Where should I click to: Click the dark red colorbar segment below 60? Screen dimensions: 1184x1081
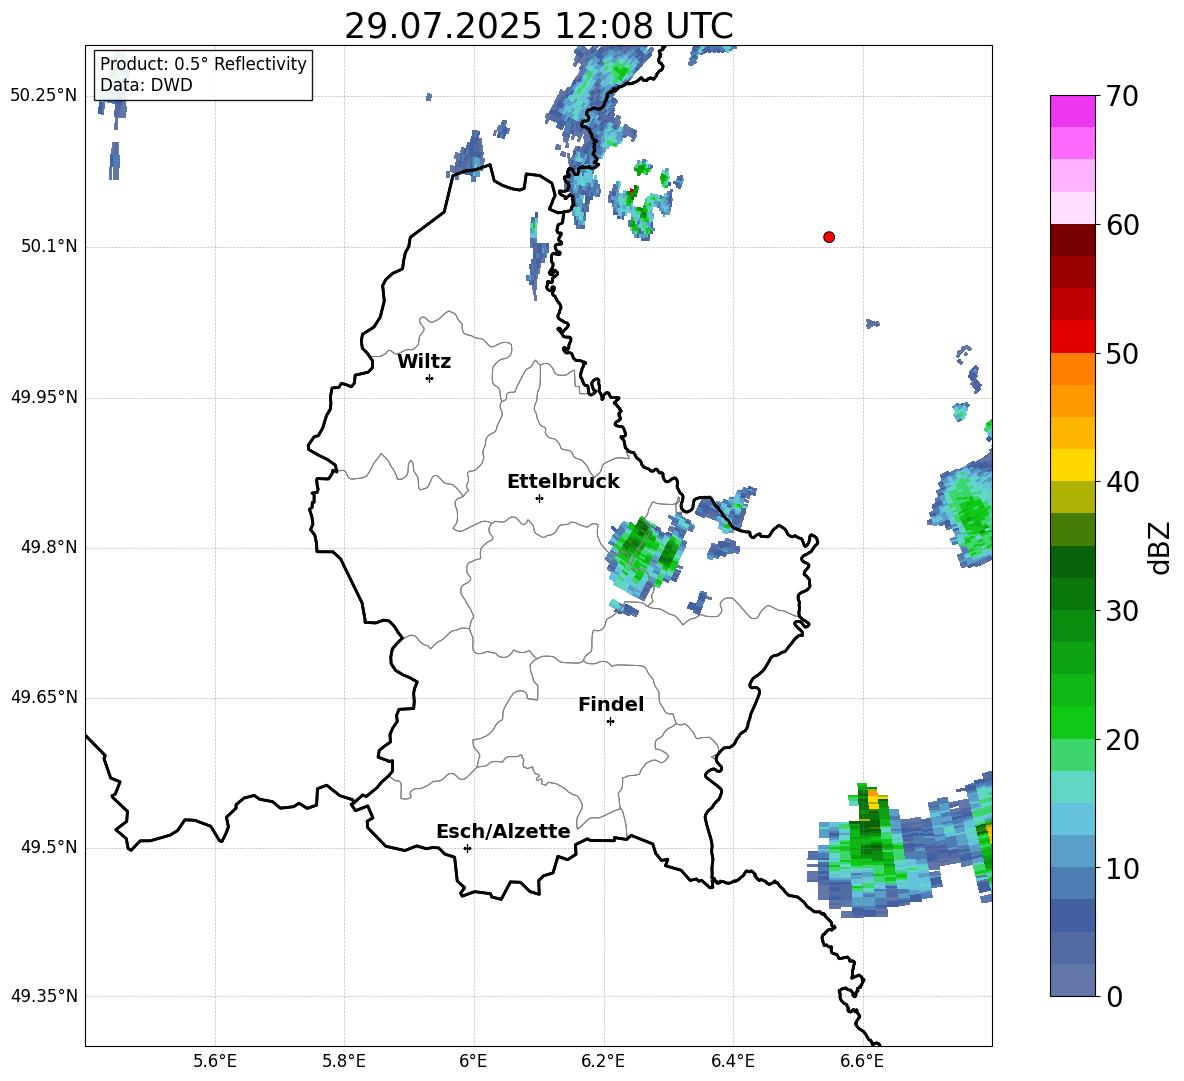(x=1072, y=240)
